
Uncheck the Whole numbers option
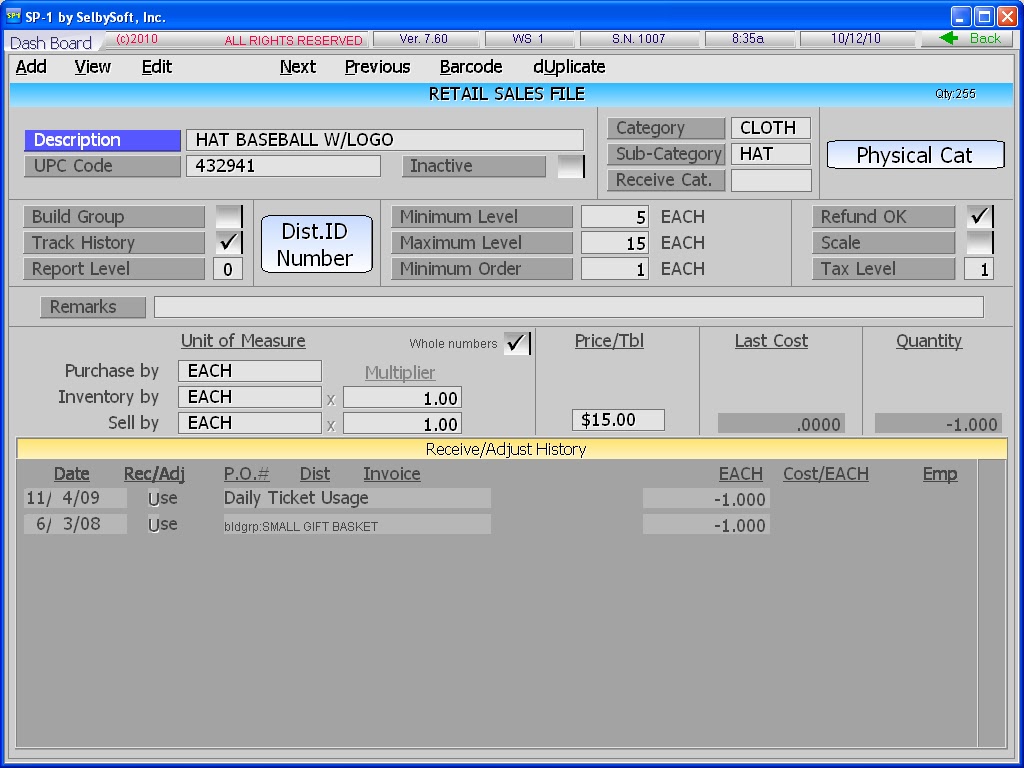coord(516,343)
